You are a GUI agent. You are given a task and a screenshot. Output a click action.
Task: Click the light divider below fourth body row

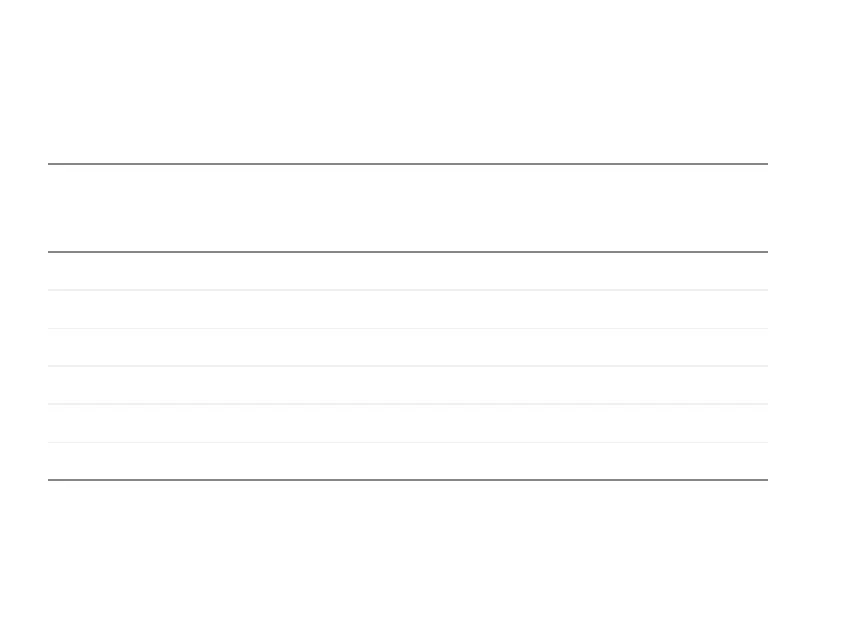tap(408, 404)
